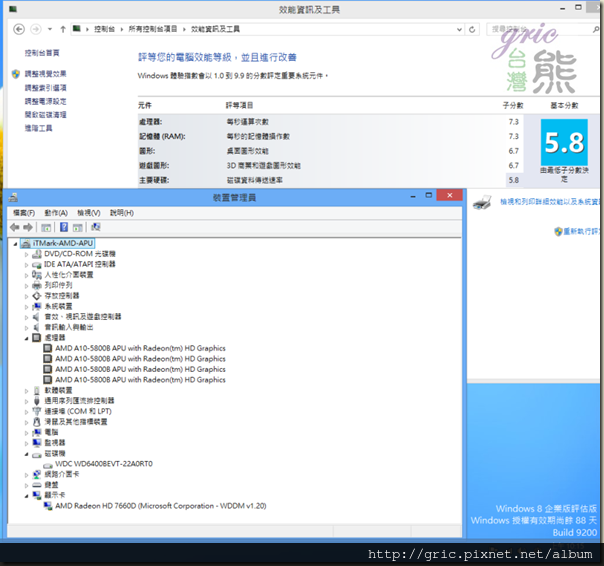Viewport: 604px width, 566px height.
Task: Click the Refresh icon beside the address bar
Action: click(x=472, y=29)
